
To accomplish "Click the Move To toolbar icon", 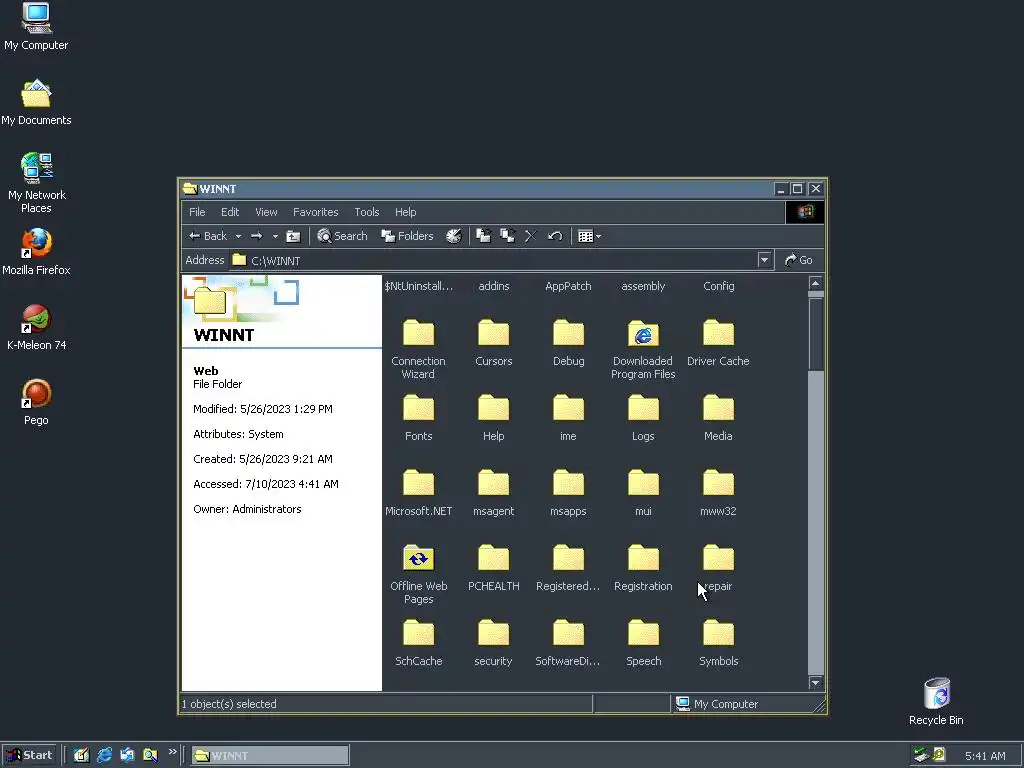I will point(484,236).
